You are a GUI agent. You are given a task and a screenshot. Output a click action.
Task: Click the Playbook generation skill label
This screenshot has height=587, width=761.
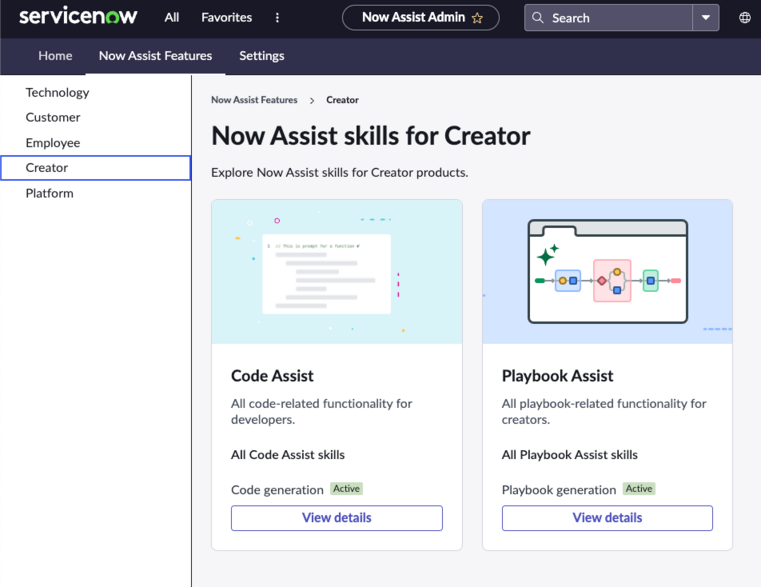(559, 490)
